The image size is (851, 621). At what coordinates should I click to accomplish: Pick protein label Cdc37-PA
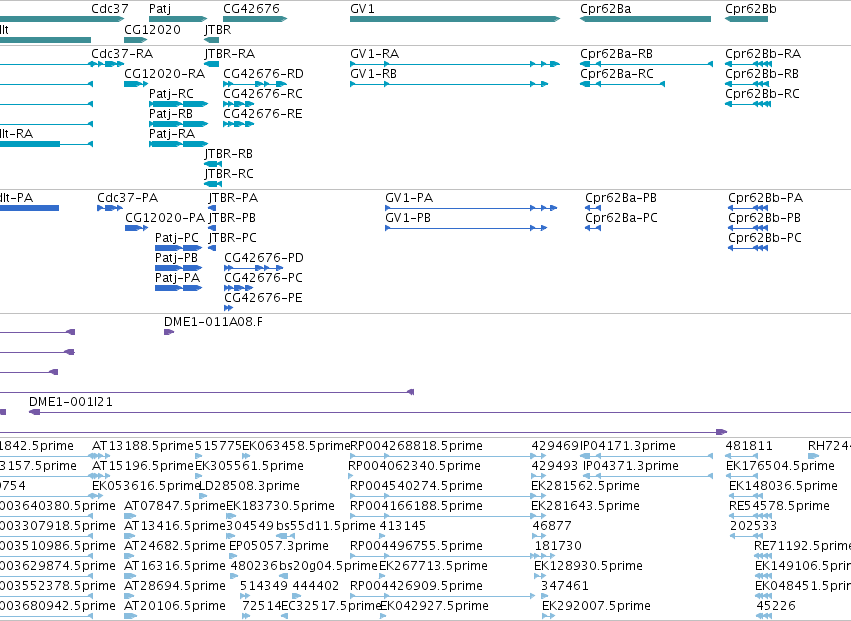[128, 198]
